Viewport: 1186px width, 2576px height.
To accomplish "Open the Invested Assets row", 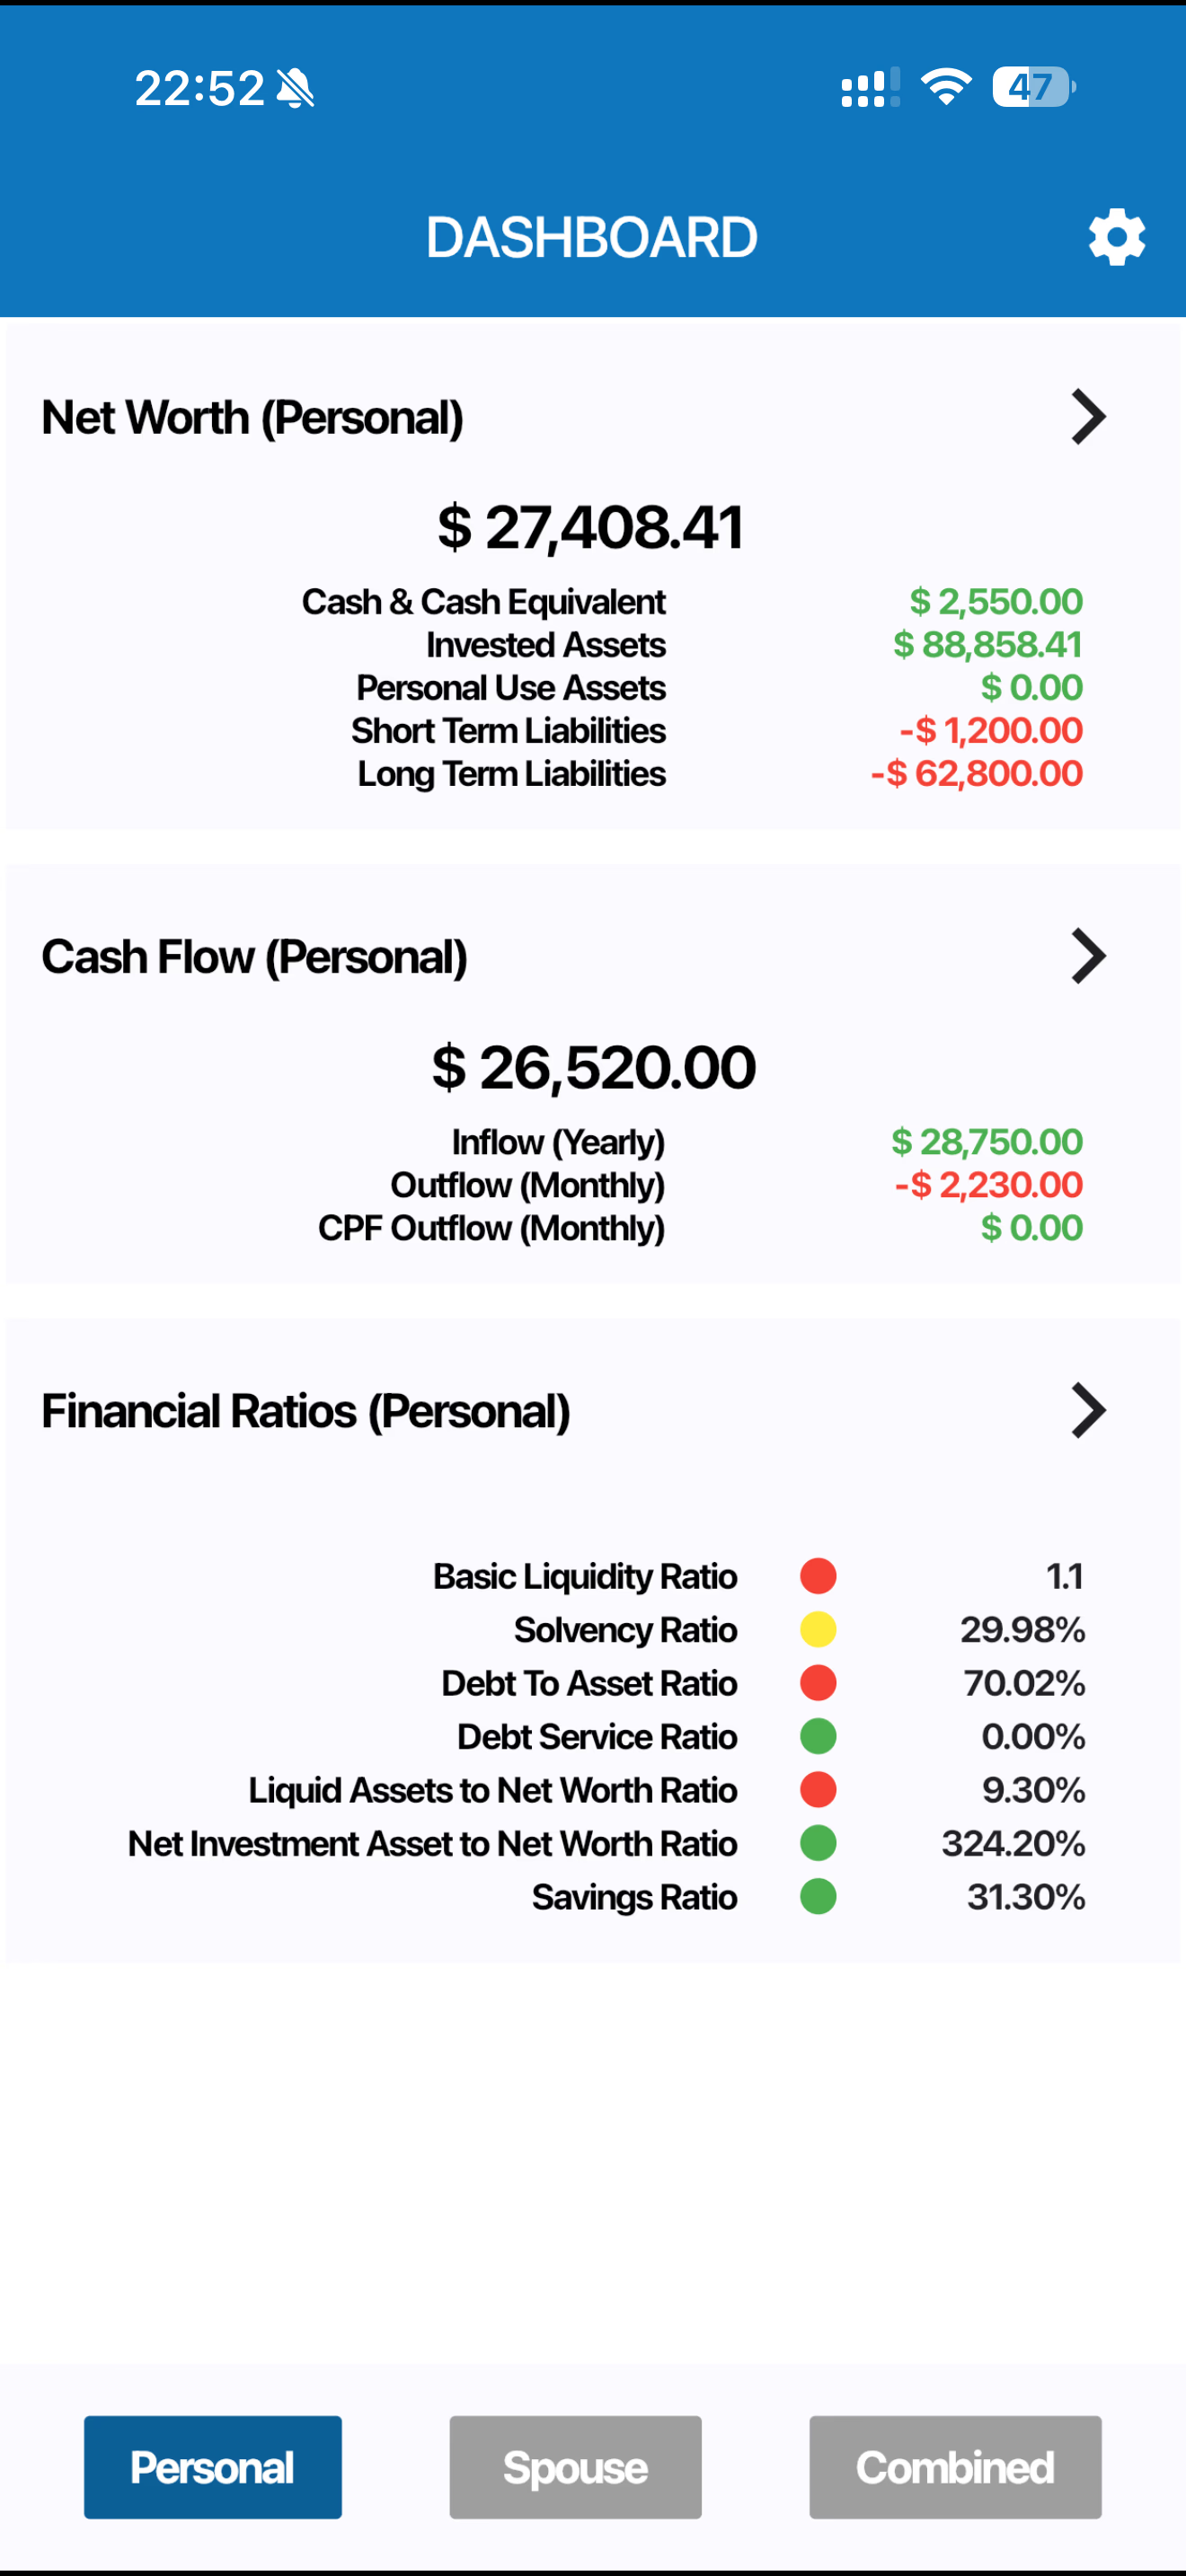I will pos(546,645).
